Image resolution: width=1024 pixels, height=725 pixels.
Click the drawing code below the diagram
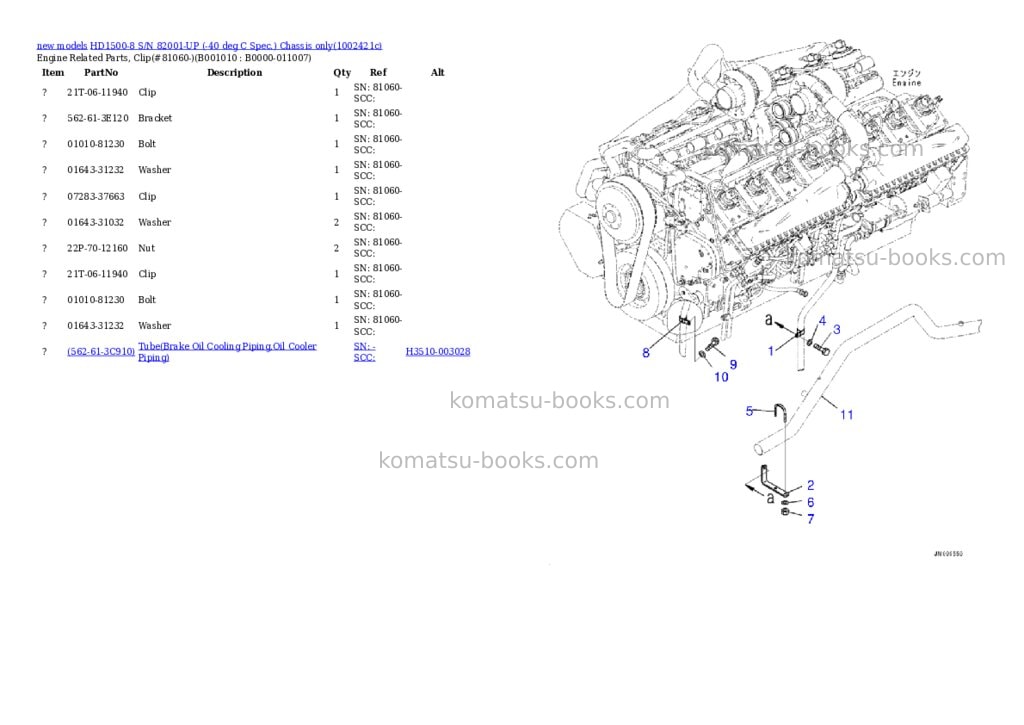pos(948,554)
